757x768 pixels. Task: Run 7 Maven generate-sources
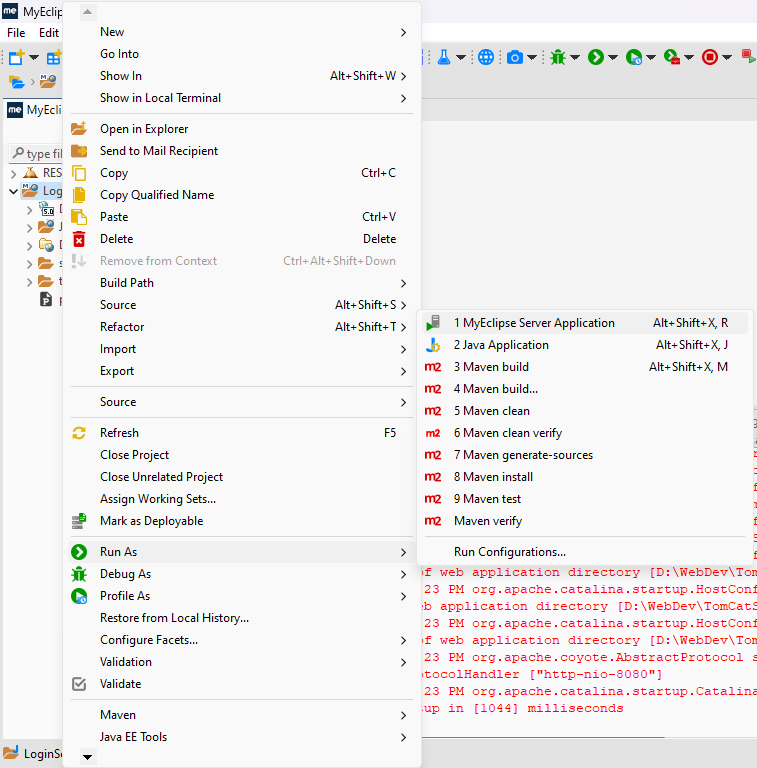point(523,455)
